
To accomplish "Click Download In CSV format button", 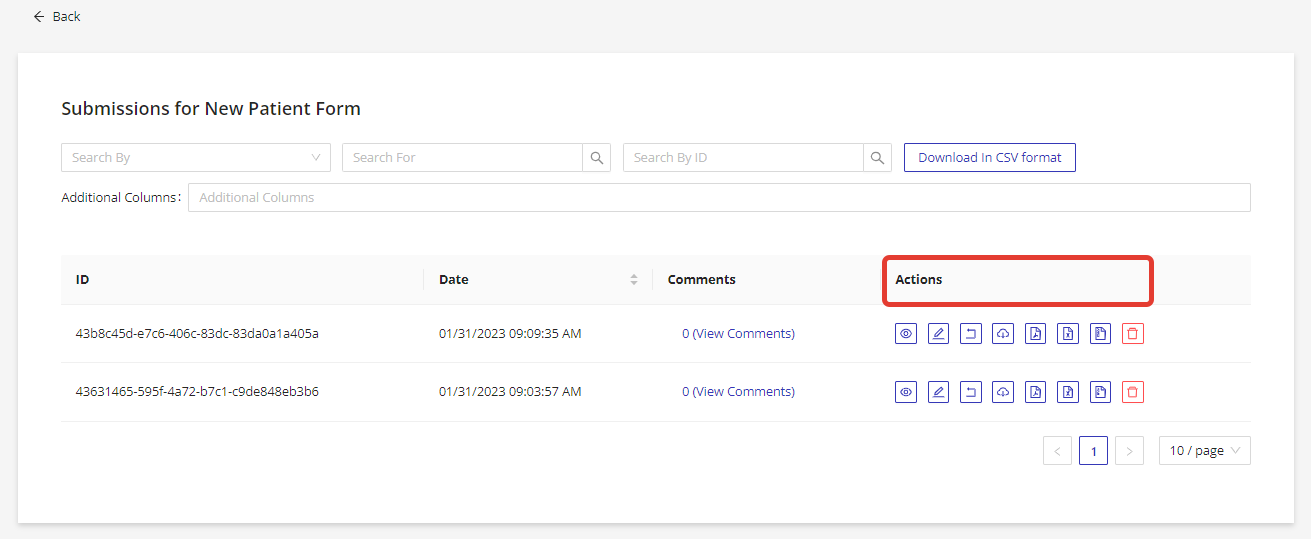I will point(989,158).
